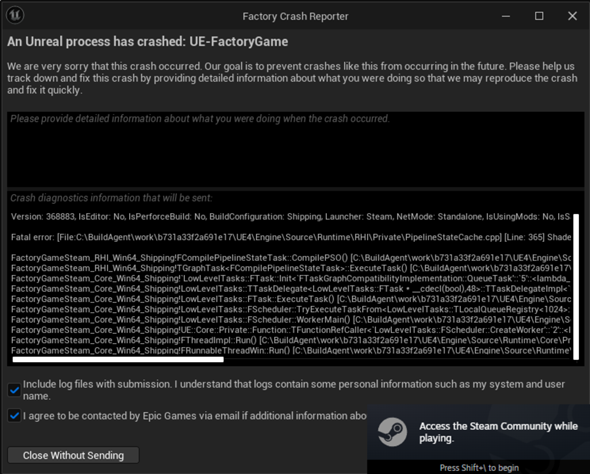Focus the crash description text input box

click(x=295, y=149)
